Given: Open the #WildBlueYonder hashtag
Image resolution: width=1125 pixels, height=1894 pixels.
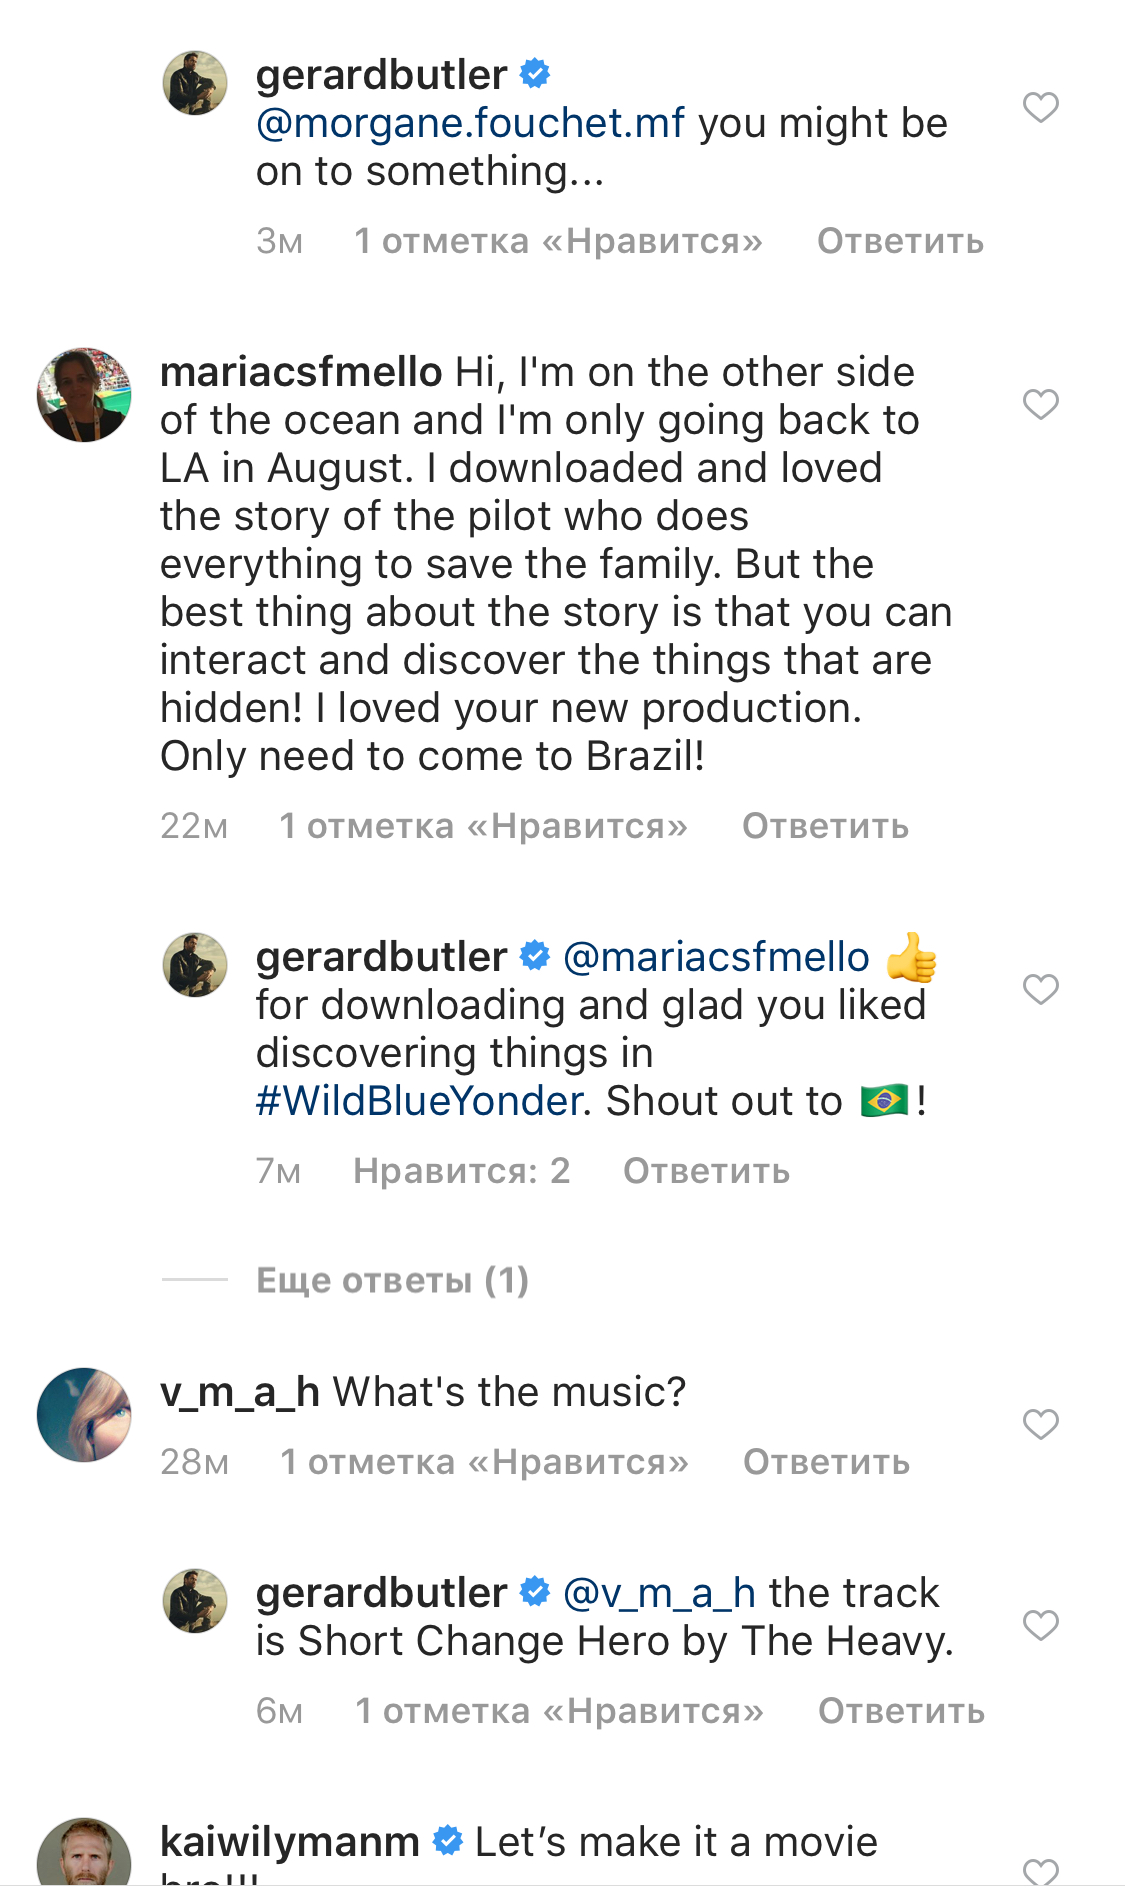Looking at the screenshot, I should point(419,1101).
